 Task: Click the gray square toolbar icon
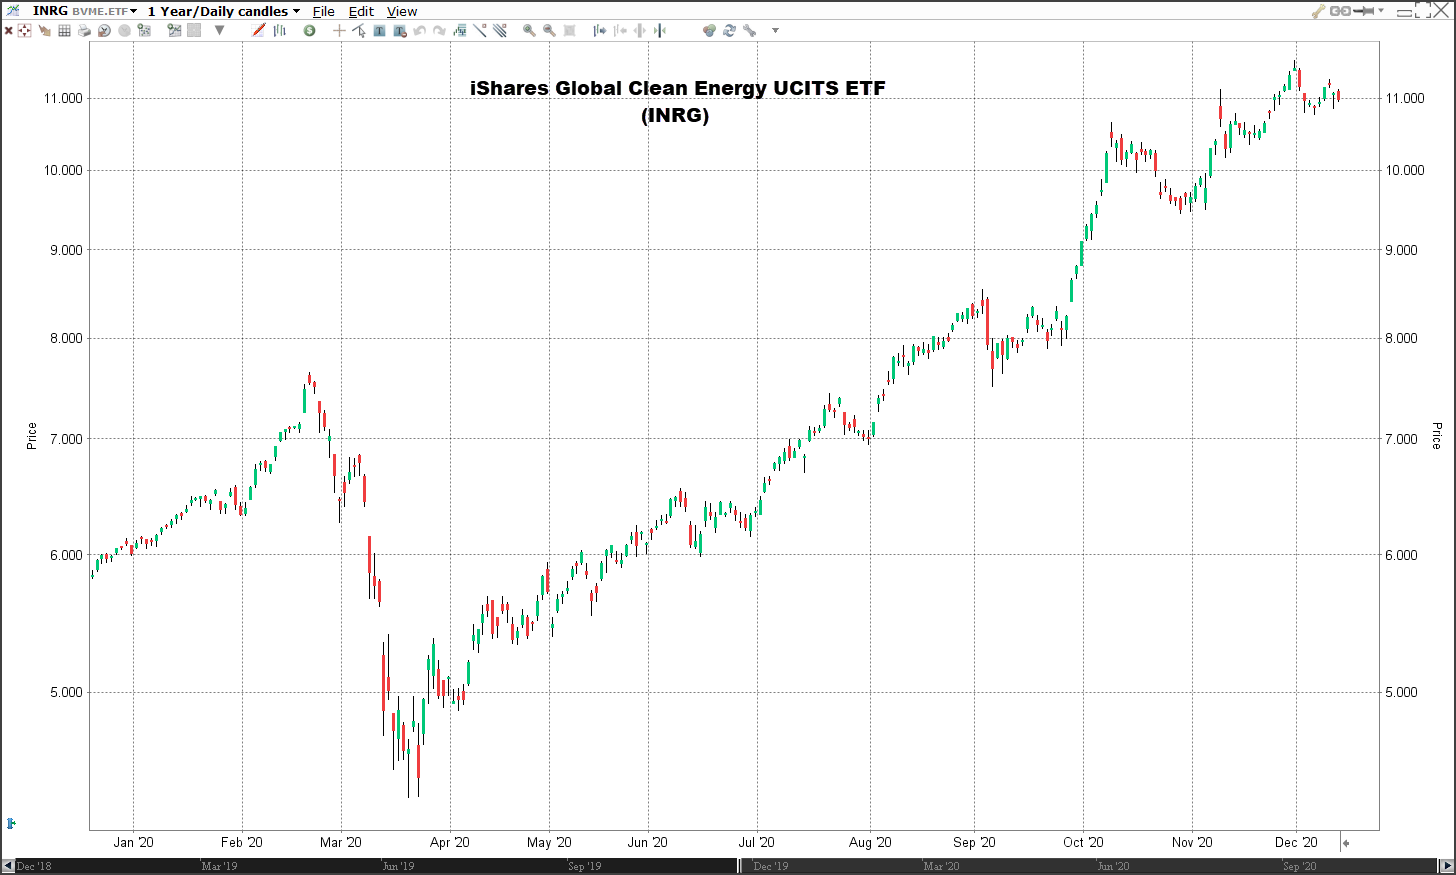194,31
